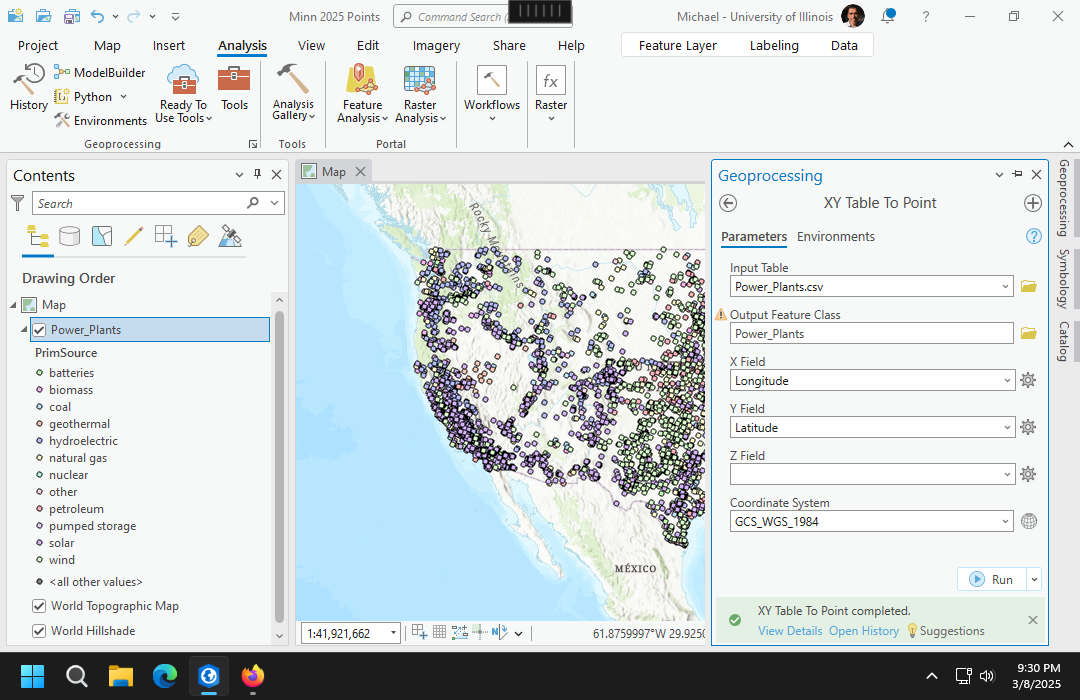Run the XY Table To Point tool
Screen dimensions: 1080x700
point(991,580)
